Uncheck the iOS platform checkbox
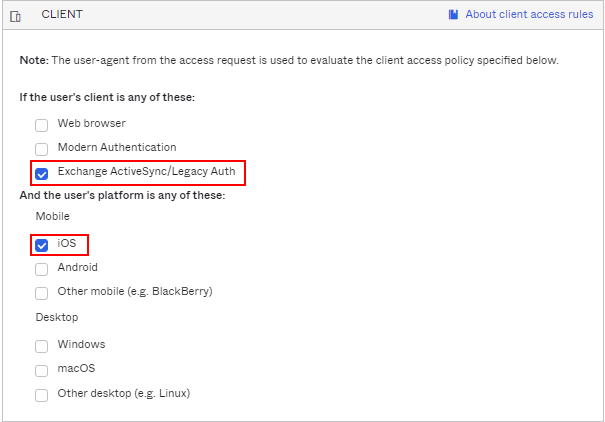This screenshot has width=605, height=422. point(42,245)
